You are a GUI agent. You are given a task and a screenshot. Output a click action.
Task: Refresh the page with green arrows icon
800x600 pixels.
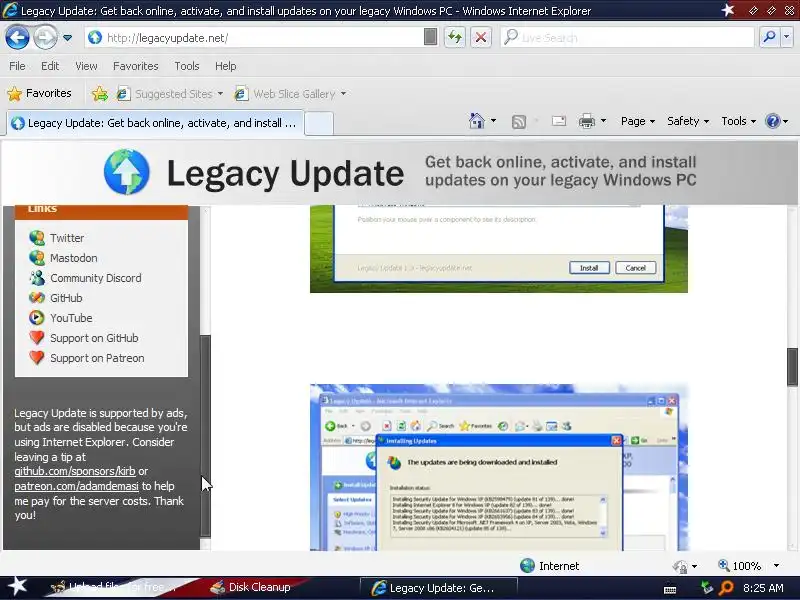click(x=455, y=37)
